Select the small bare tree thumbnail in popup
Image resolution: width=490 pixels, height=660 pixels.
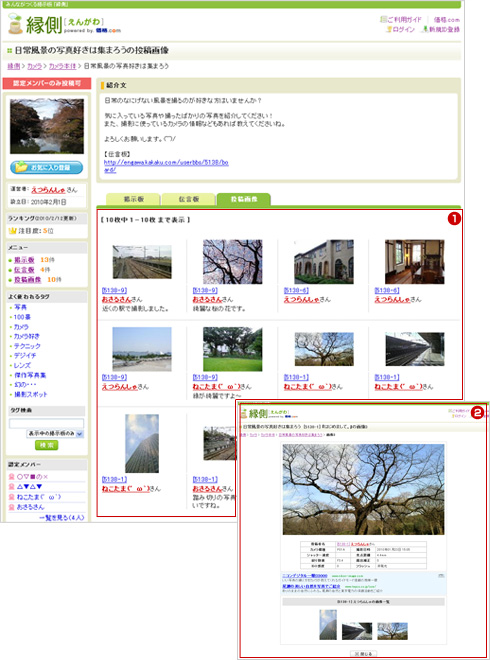(392, 631)
